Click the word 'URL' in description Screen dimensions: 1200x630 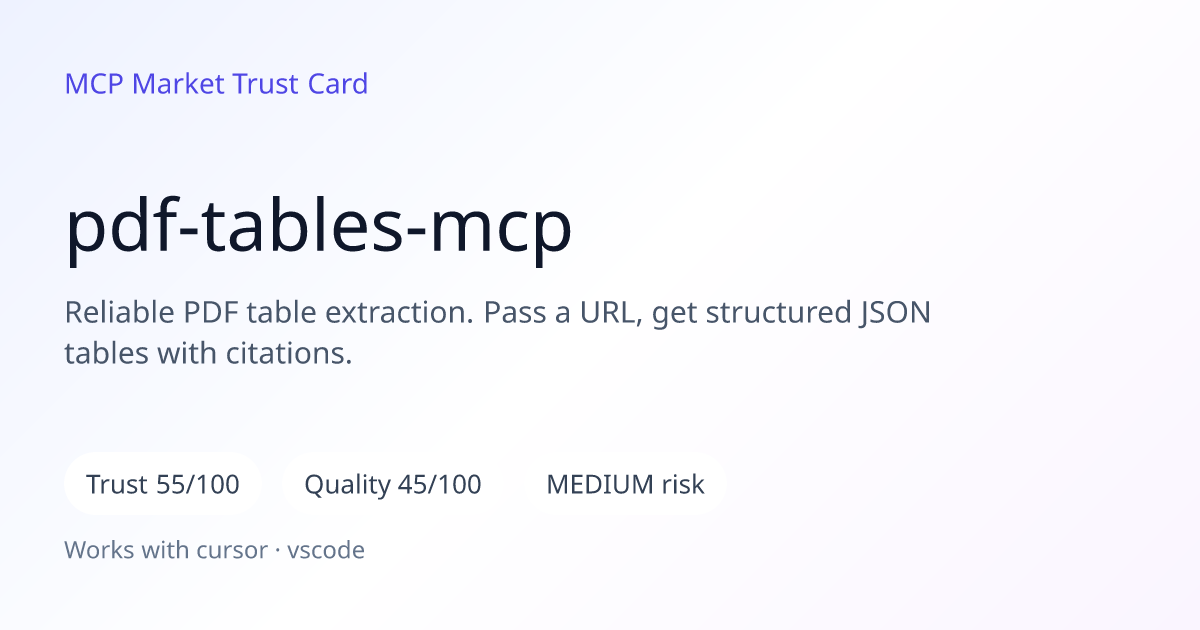tap(616, 313)
